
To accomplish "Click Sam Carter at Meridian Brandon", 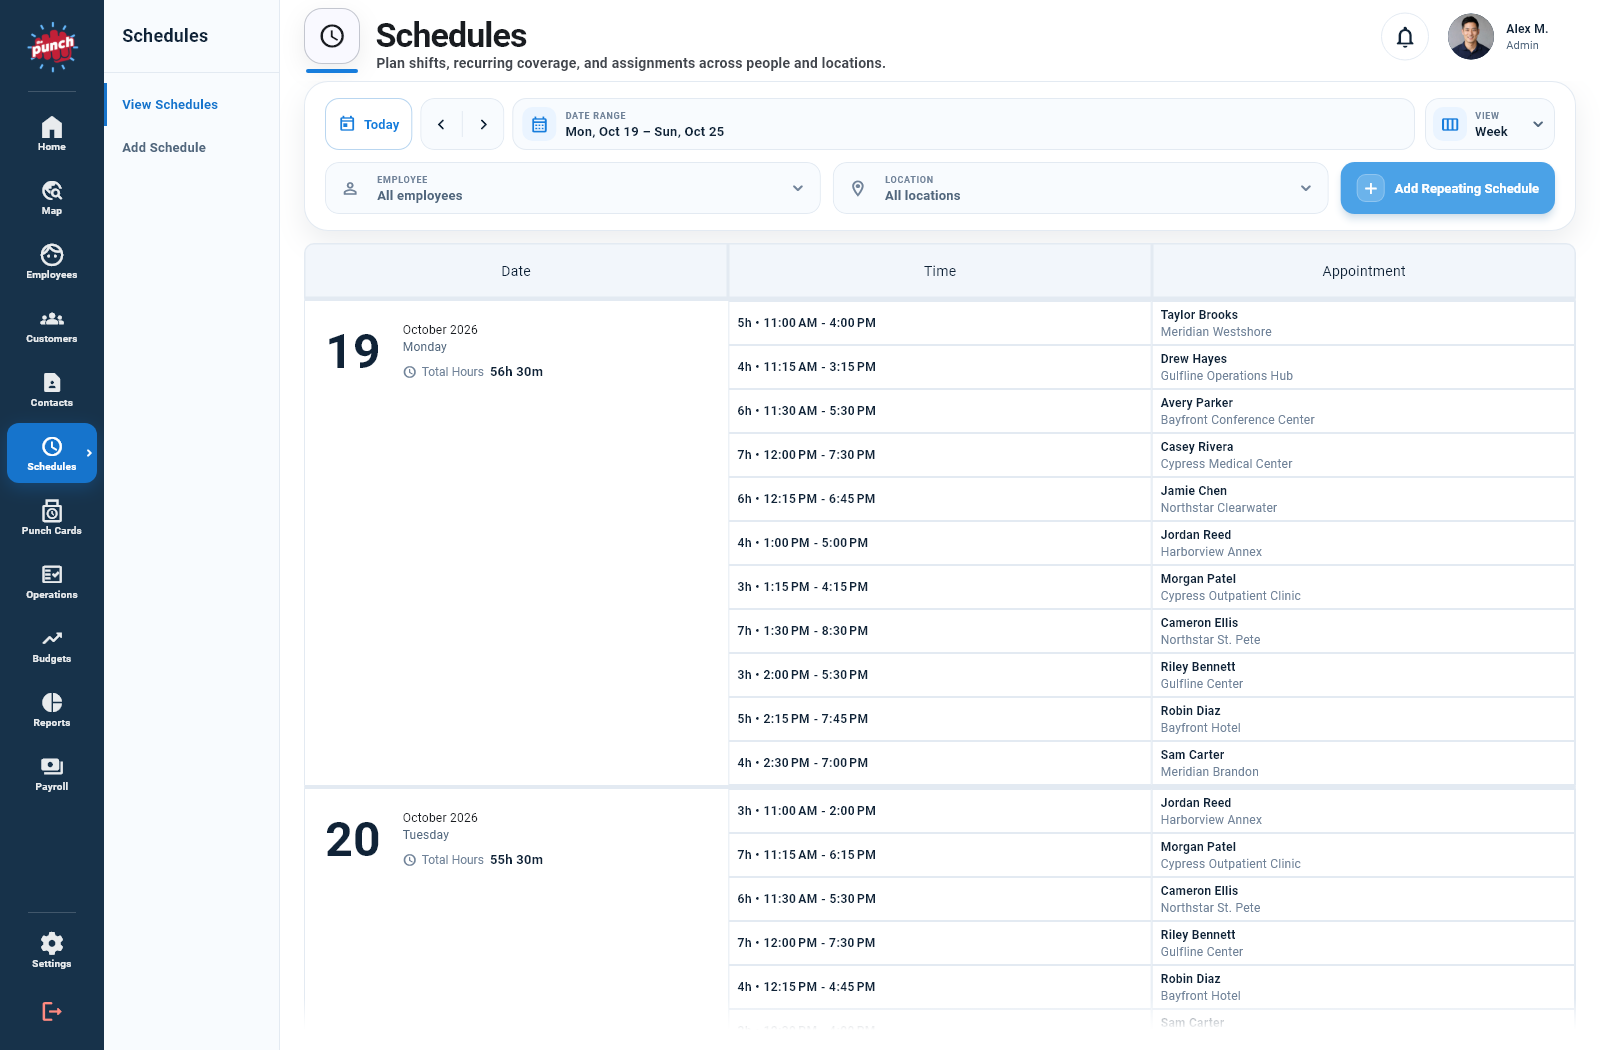I will coord(1363,763).
